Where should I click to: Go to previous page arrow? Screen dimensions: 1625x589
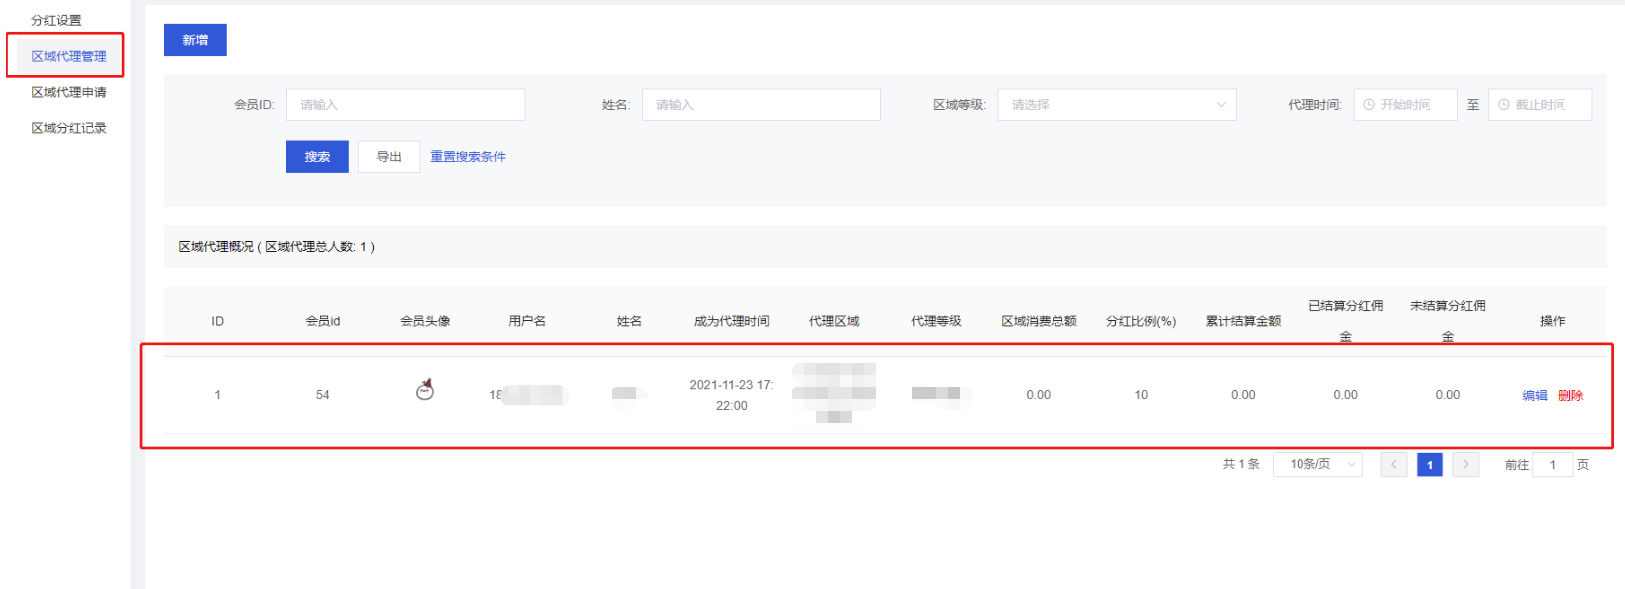click(x=1393, y=465)
